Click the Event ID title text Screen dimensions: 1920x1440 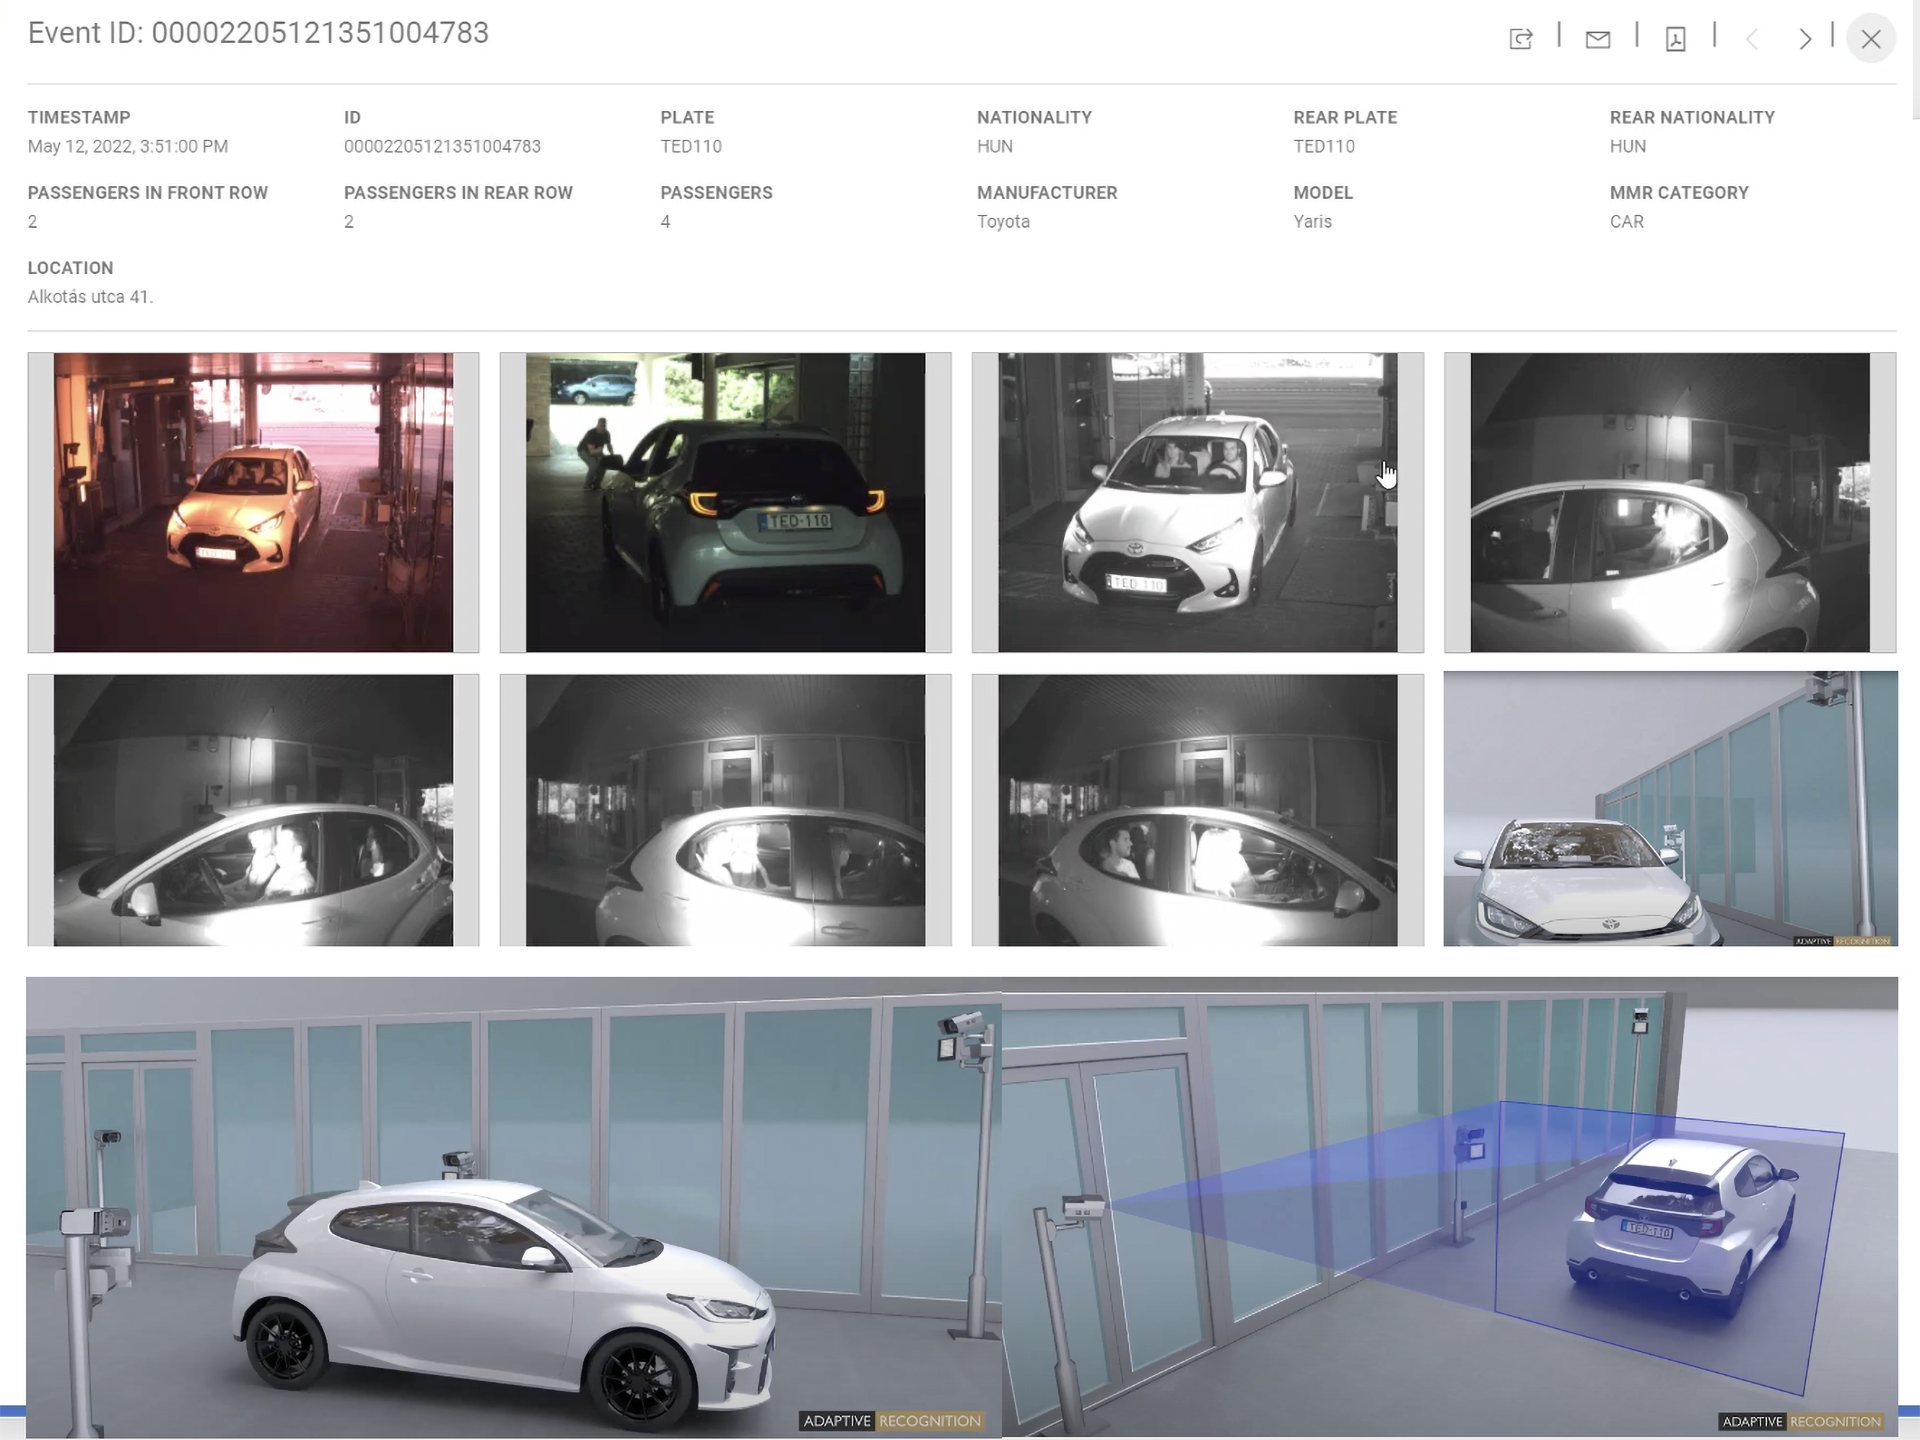(x=258, y=33)
